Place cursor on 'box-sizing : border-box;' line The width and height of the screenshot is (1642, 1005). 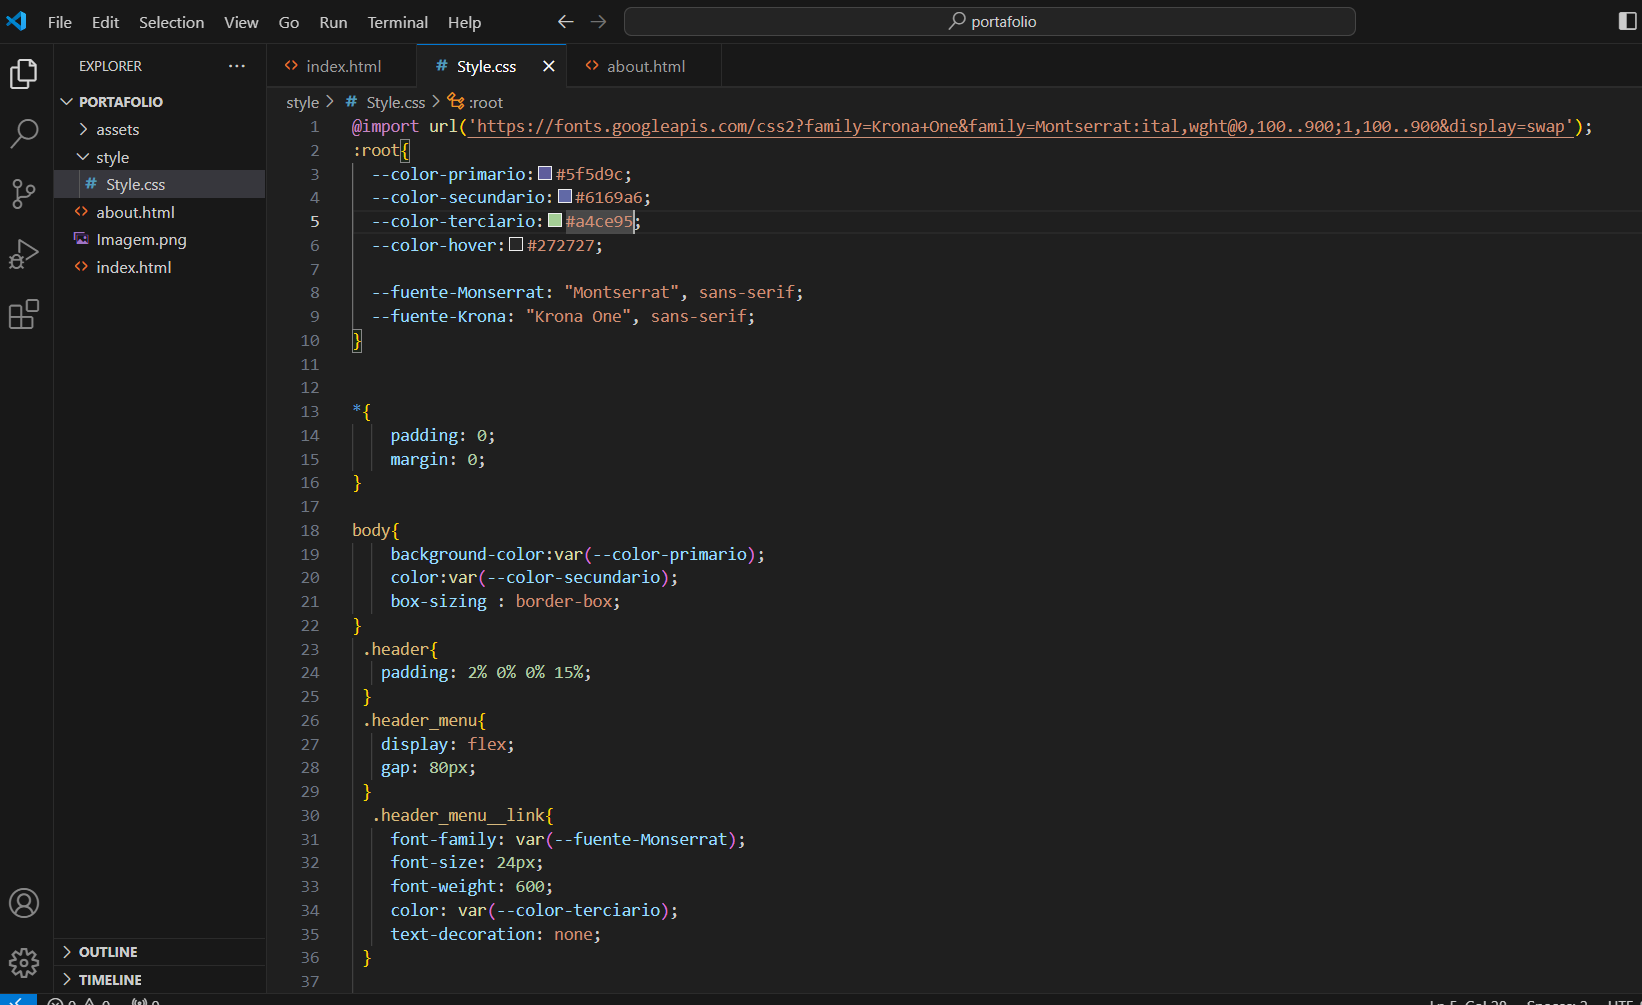coord(505,601)
